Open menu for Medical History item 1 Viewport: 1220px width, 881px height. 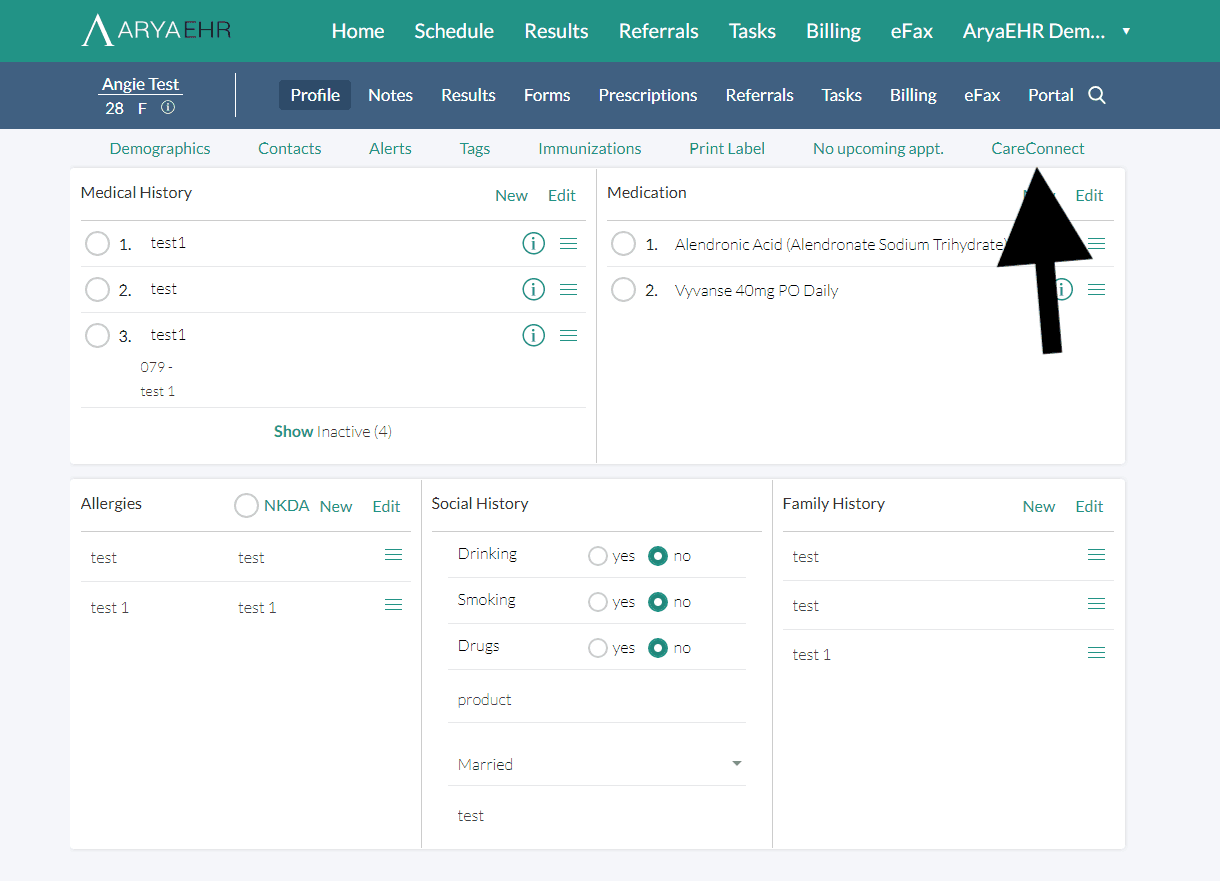tap(569, 243)
